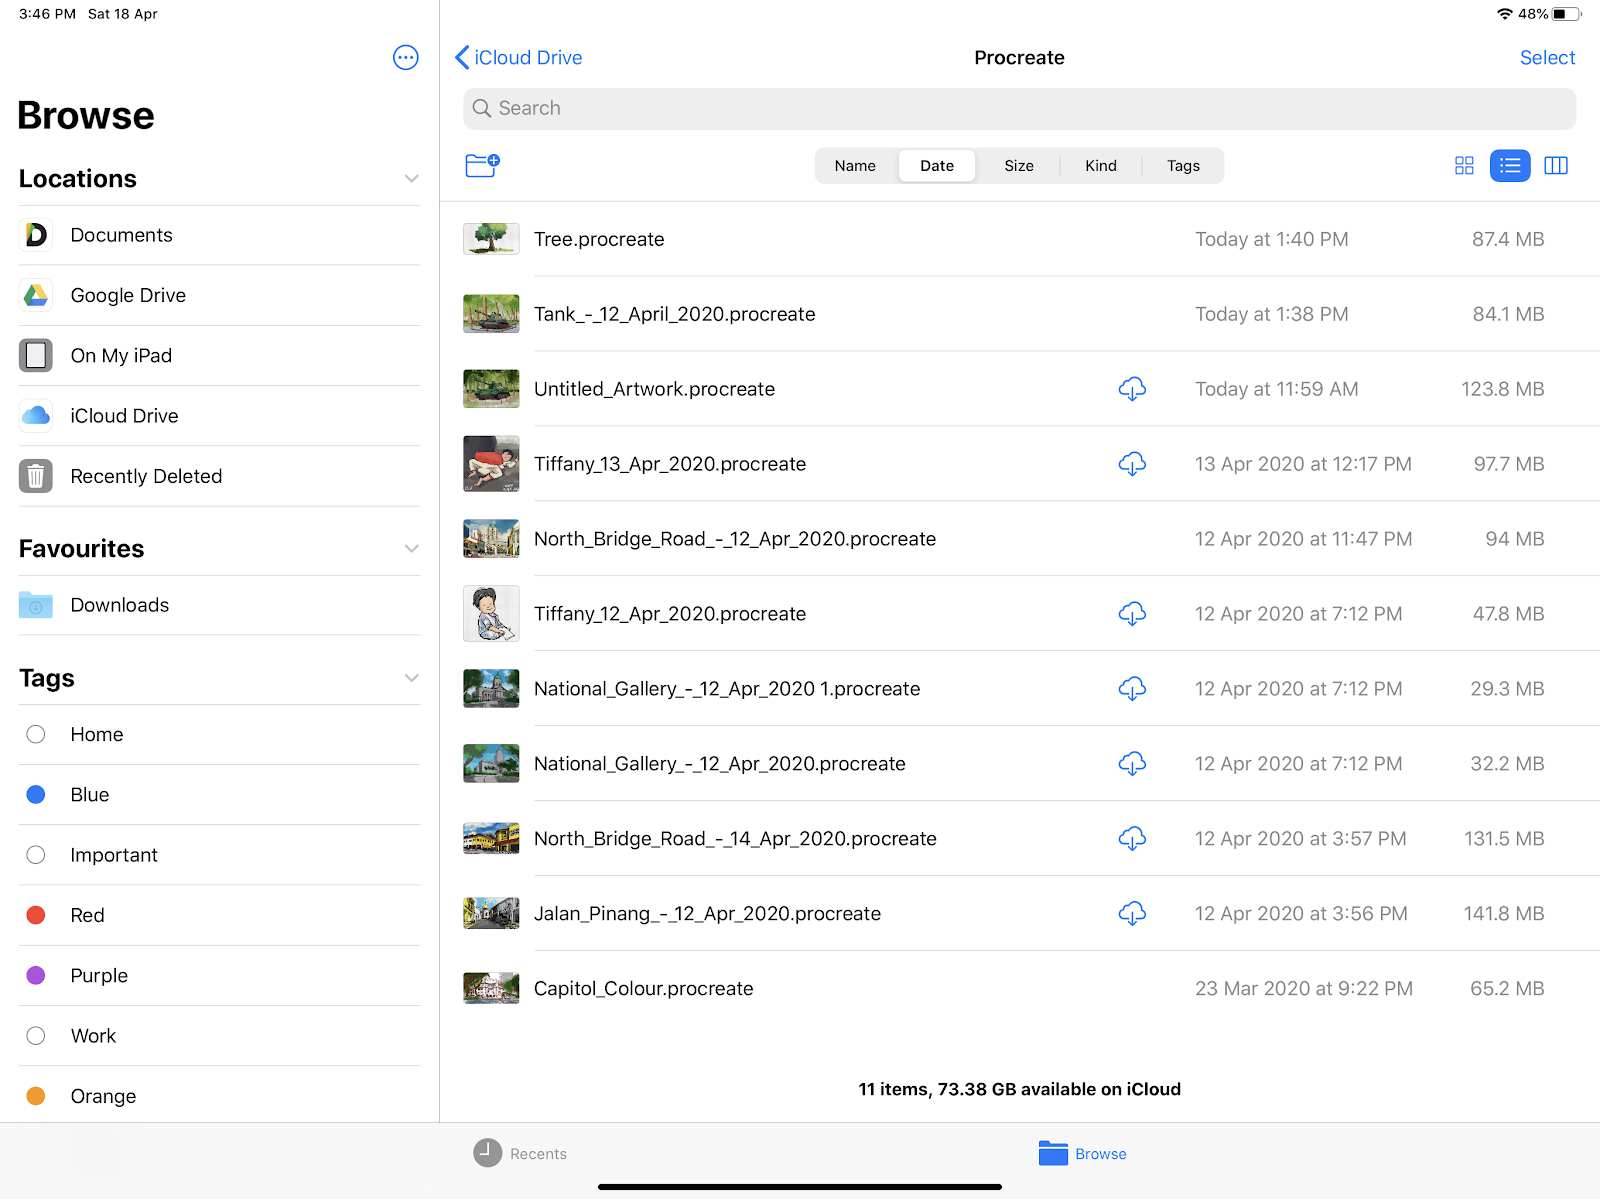The image size is (1600, 1199).
Task: Sort files by Tags
Action: pos(1183,166)
